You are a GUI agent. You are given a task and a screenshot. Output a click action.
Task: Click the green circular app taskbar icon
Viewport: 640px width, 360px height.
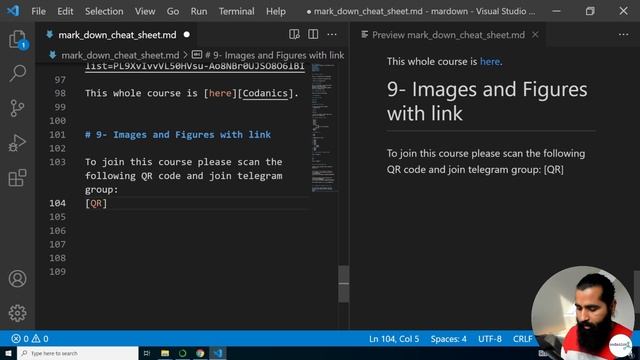[182, 353]
